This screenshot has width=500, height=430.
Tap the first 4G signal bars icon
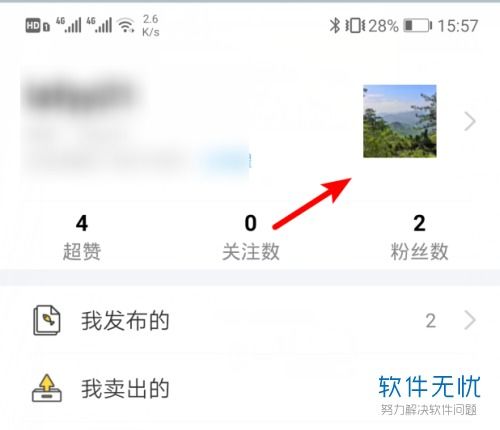(x=69, y=25)
